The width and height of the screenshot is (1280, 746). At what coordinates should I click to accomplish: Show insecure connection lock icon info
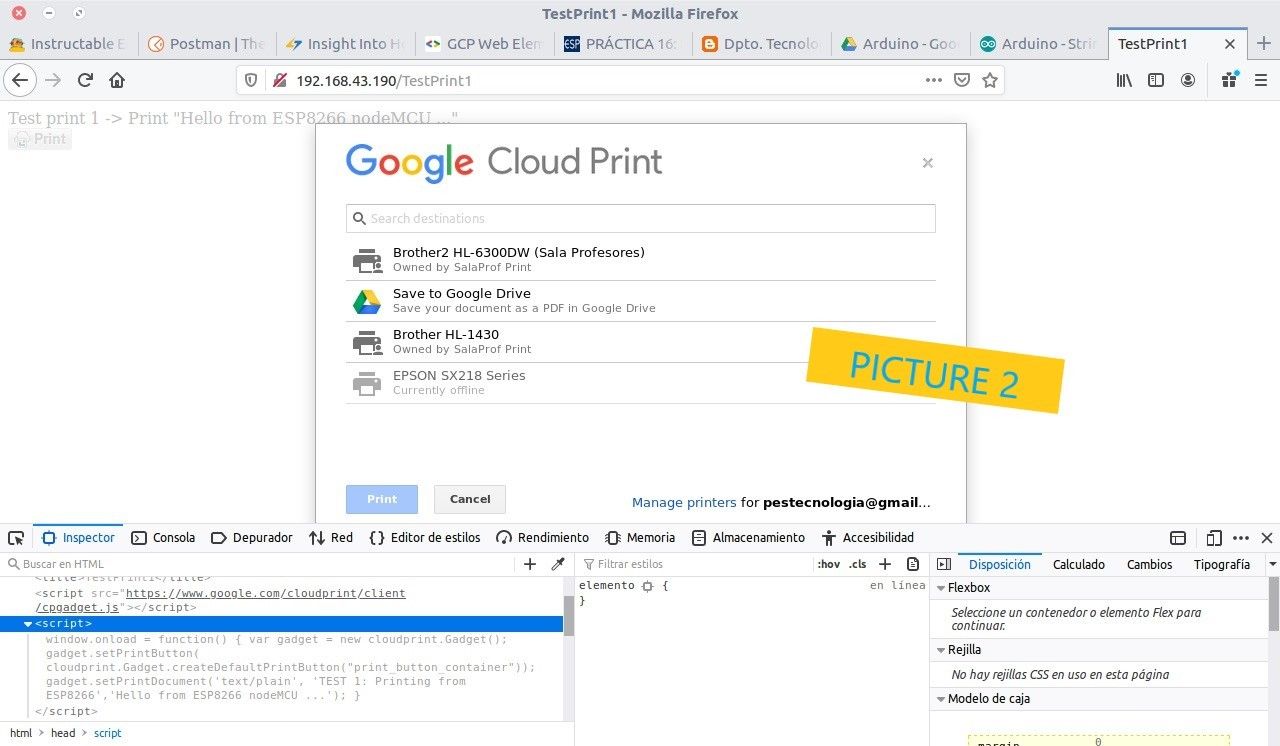(x=279, y=80)
